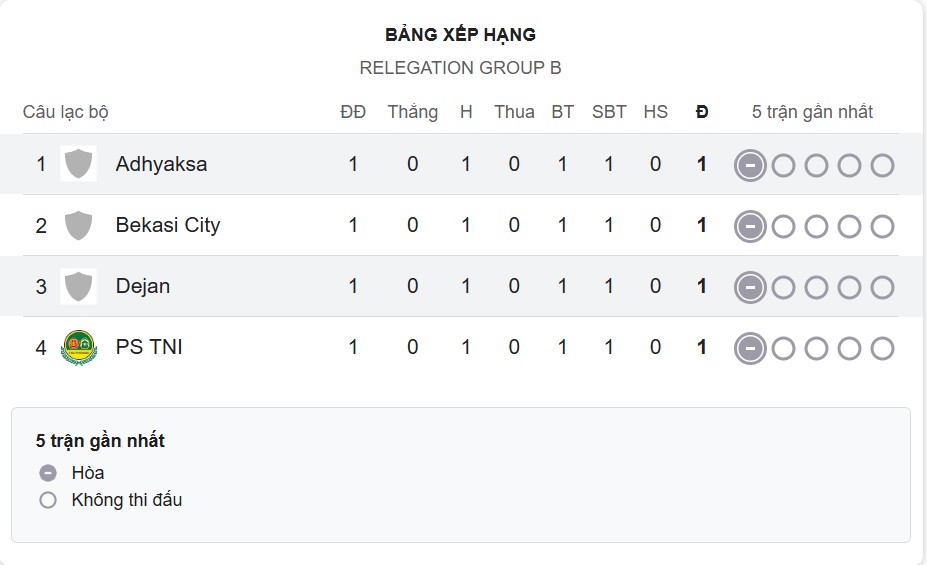
Task: Click Dejan's latest draw result icon
Action: (750, 288)
